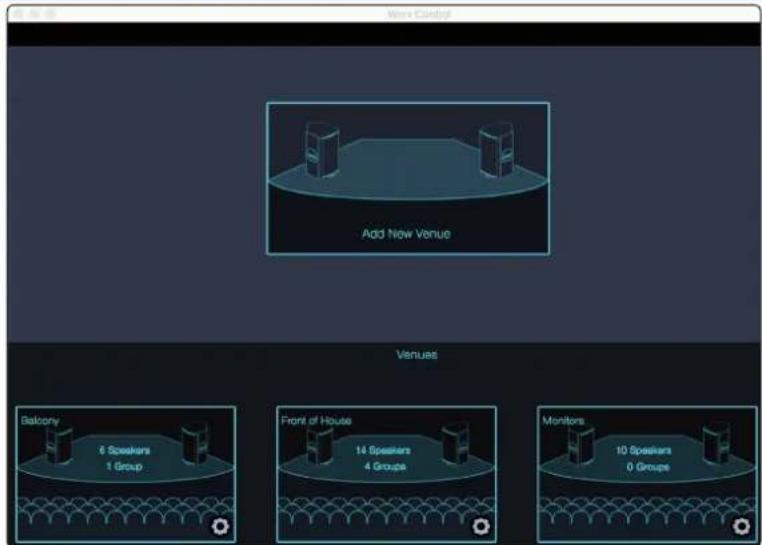This screenshot has width=762, height=545.
Task: Click the Front of House name label
Action: 316,421
